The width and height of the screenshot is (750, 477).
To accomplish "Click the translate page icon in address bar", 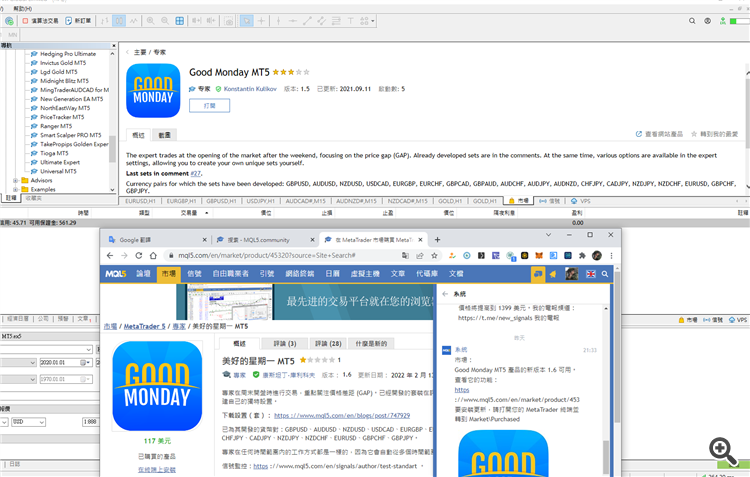I will pos(405,255).
